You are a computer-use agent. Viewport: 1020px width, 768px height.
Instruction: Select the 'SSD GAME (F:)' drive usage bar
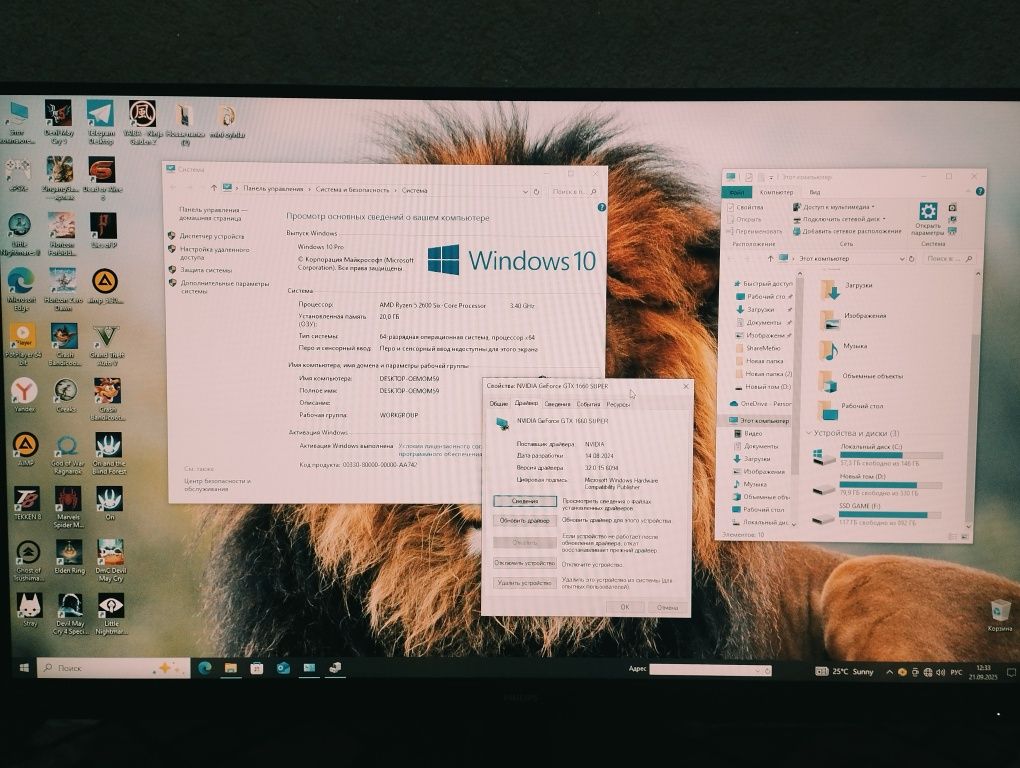(891, 514)
